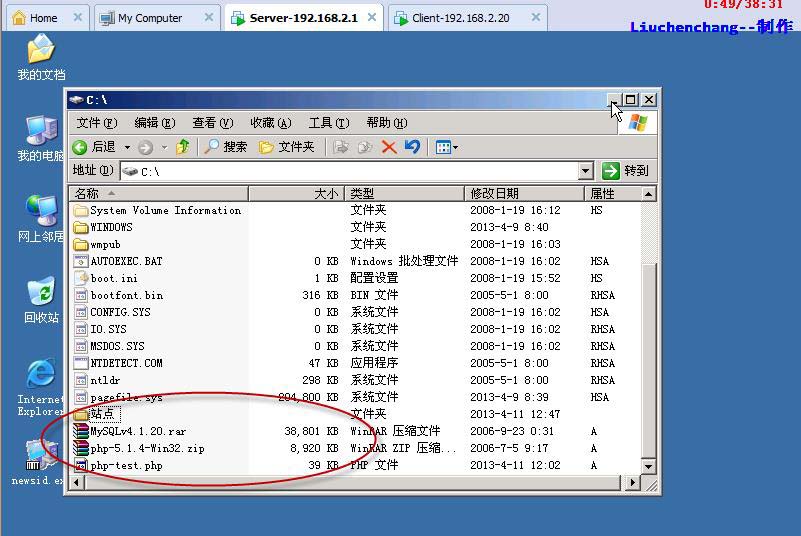Open the address bar dropdown arrow
Image resolution: width=801 pixels, height=536 pixels.
pyautogui.click(x=586, y=171)
